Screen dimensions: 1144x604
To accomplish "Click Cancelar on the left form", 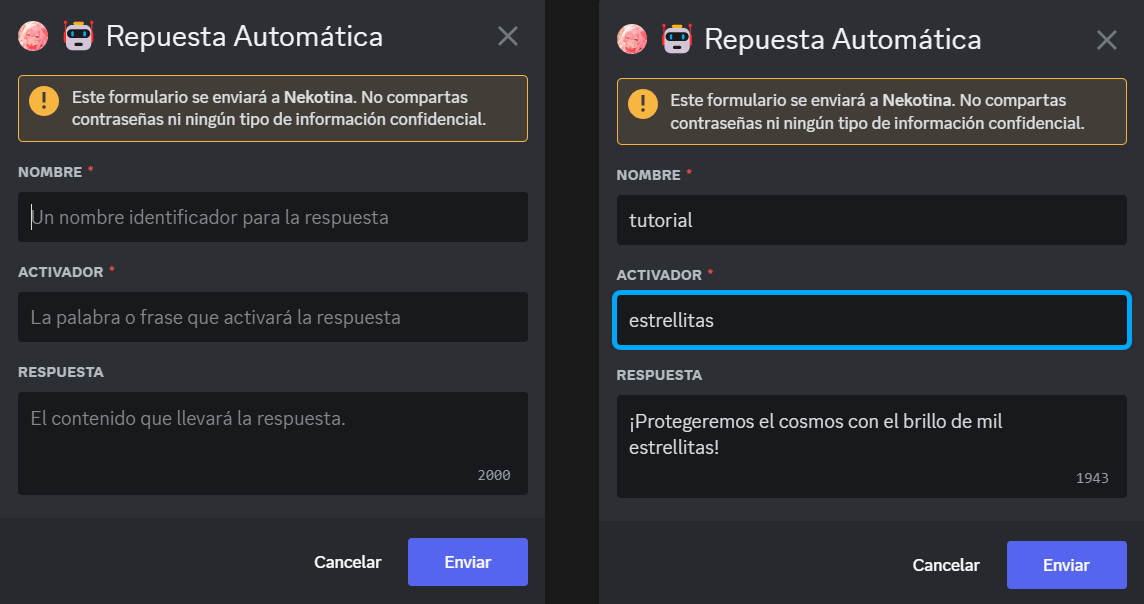I will click(348, 562).
